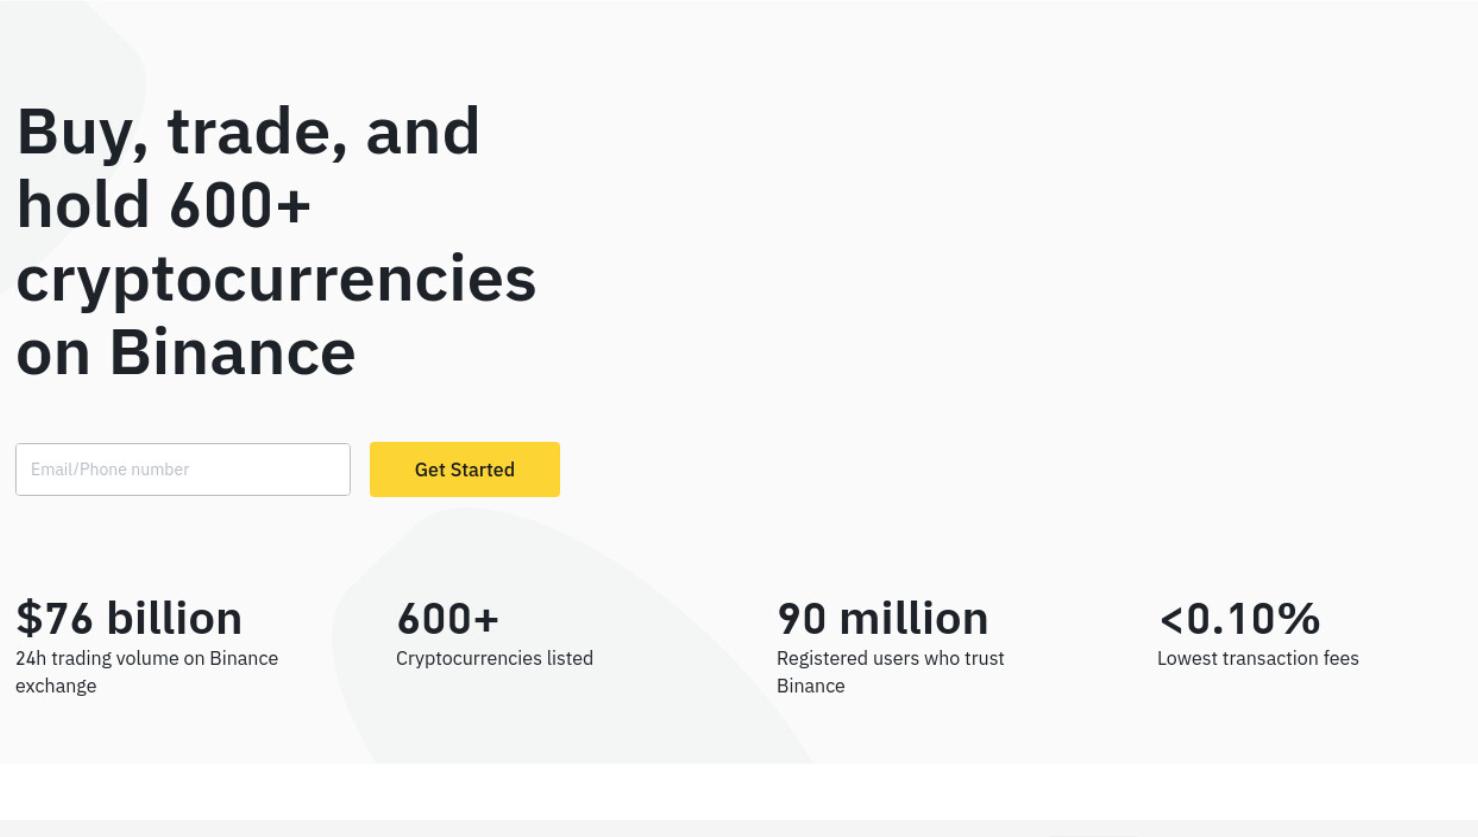Click the word 'Binance' below Registered users
The image size is (1478, 837).
[x=811, y=686]
